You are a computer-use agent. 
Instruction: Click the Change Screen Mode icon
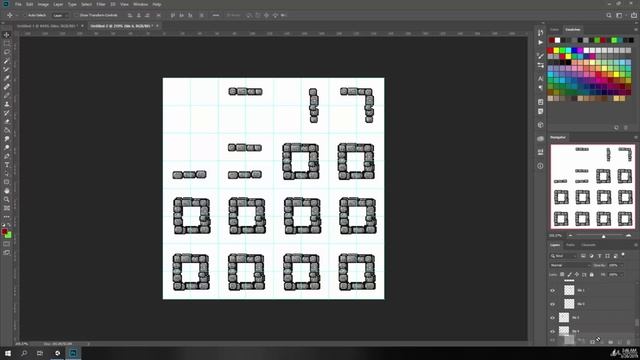[x=7, y=253]
